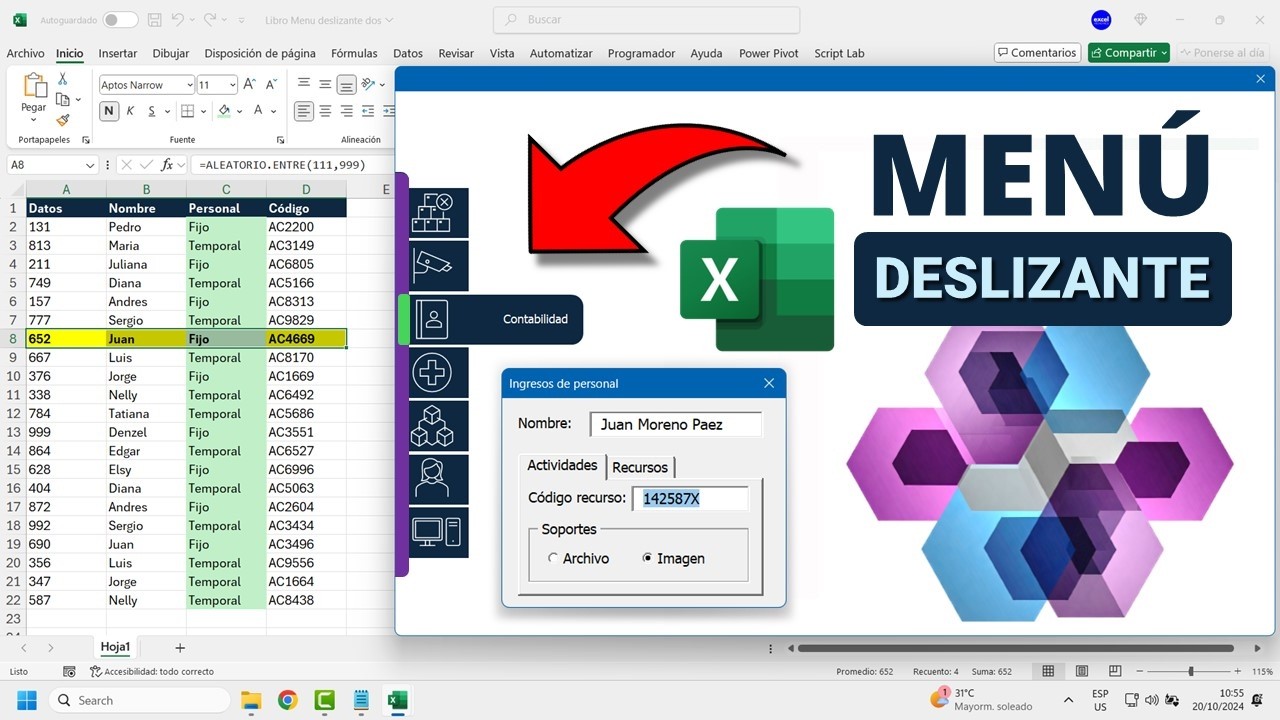Click the Undo arrow in title bar
The image size is (1280, 720).
178,20
